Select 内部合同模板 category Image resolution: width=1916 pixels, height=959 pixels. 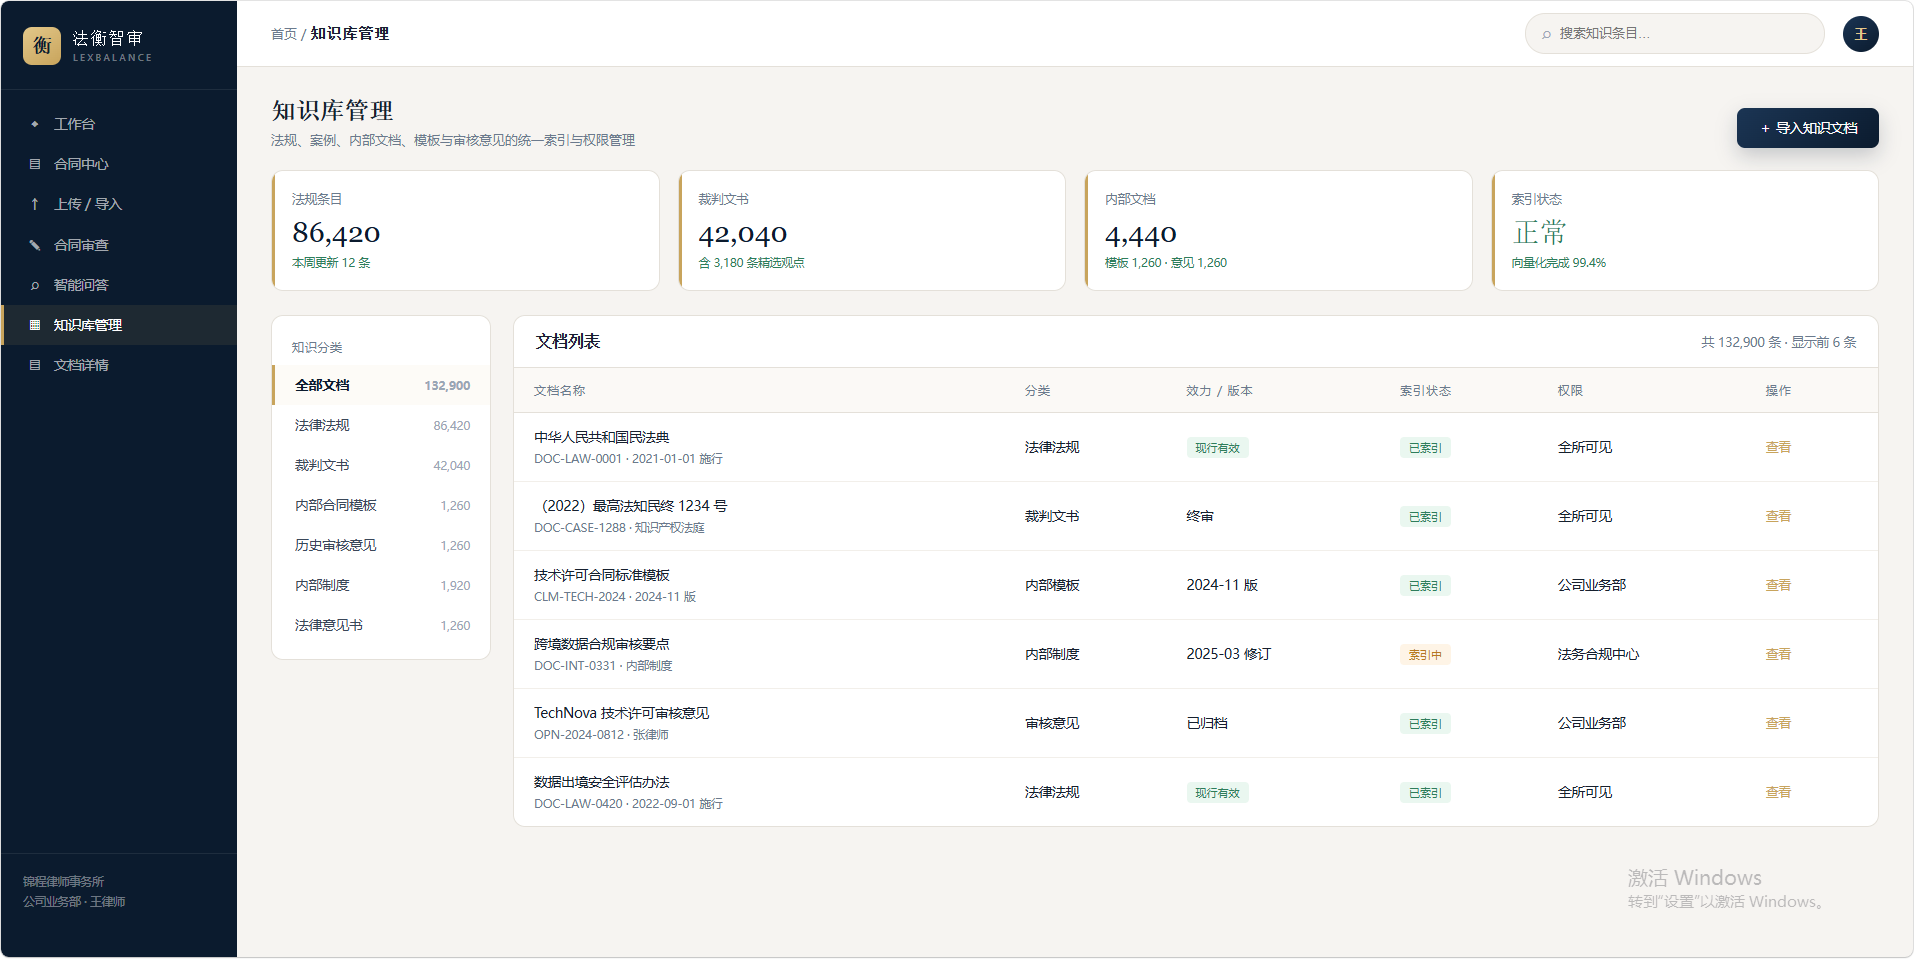[381, 505]
